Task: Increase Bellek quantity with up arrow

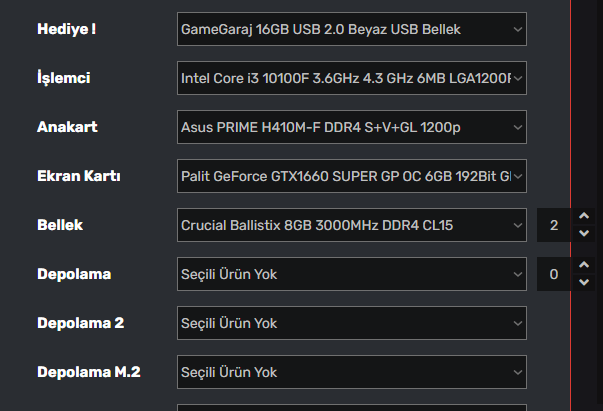Action: (584, 217)
